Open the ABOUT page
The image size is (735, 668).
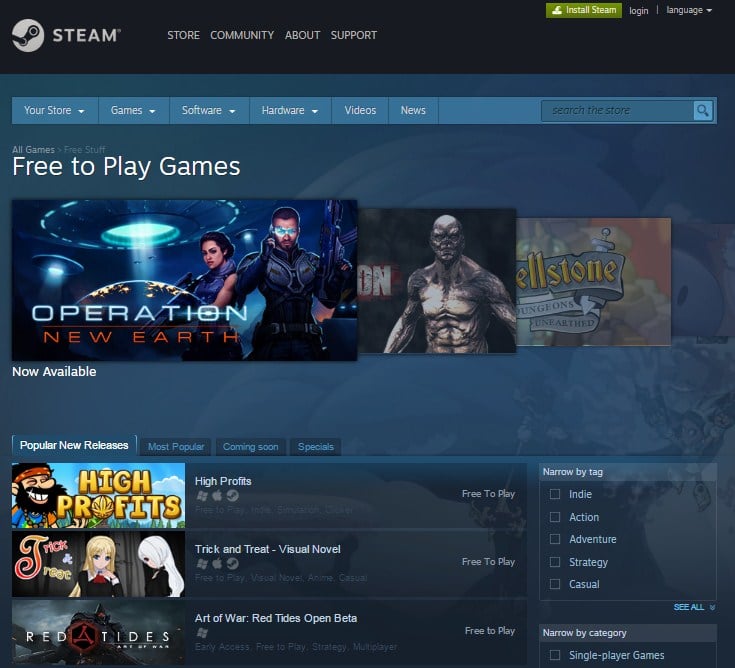tap(302, 35)
